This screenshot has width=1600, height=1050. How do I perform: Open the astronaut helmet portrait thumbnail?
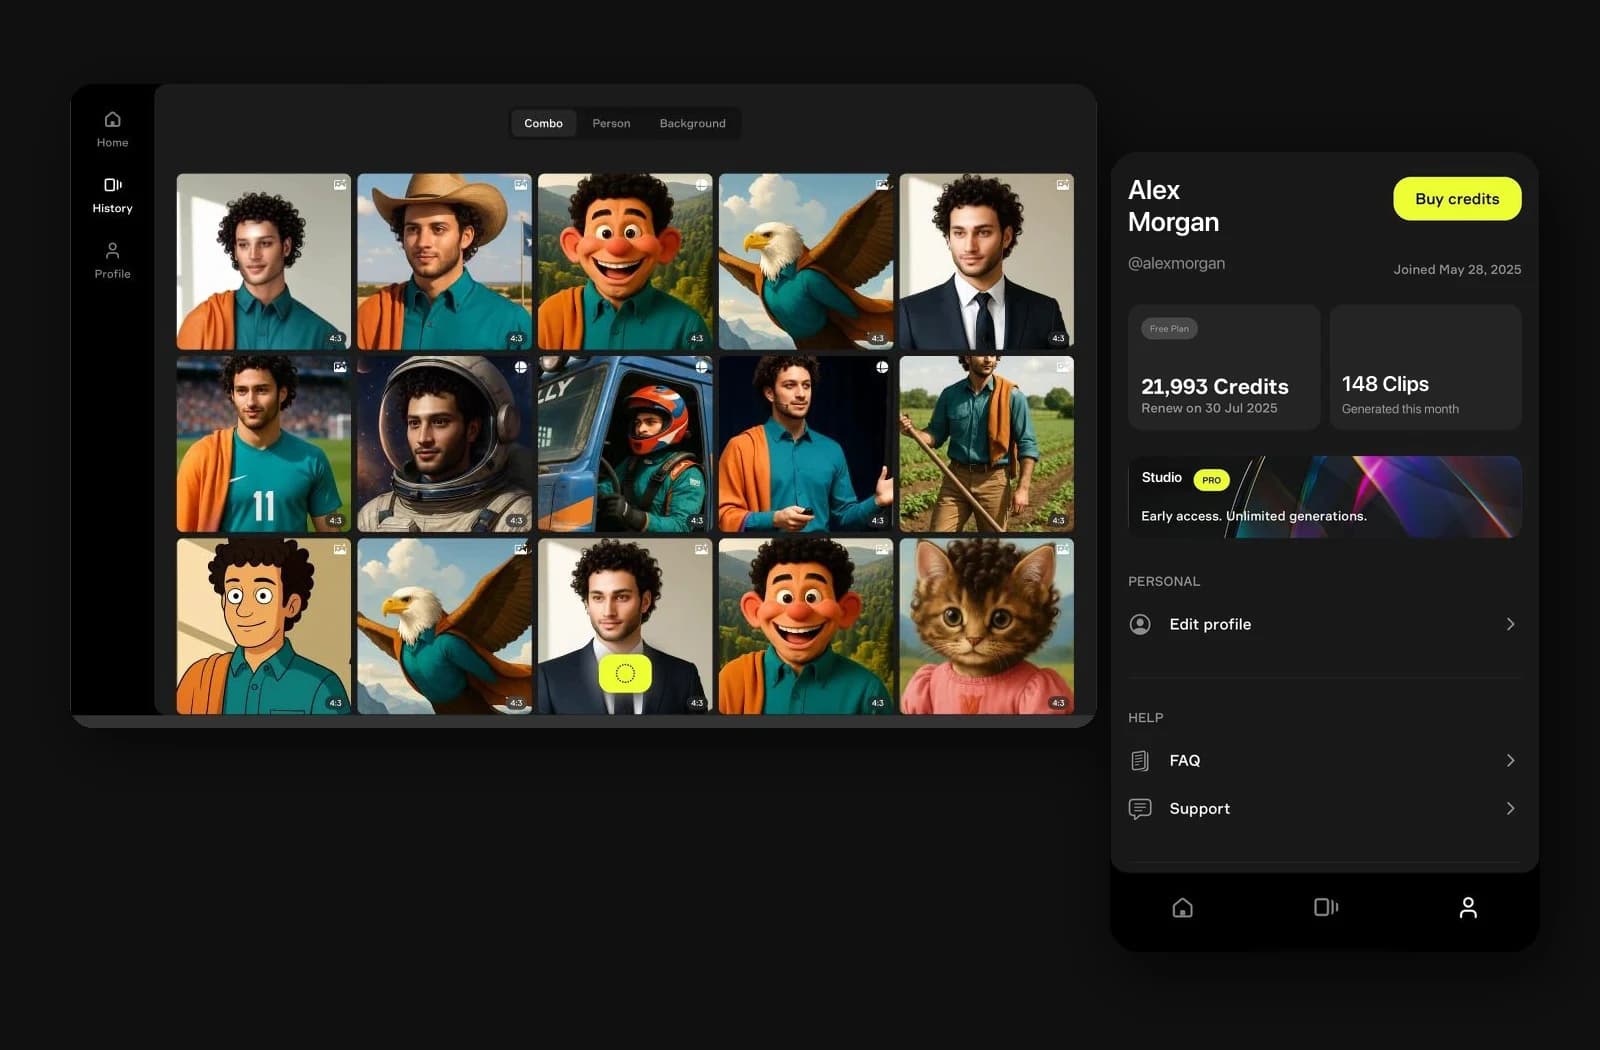coord(444,444)
